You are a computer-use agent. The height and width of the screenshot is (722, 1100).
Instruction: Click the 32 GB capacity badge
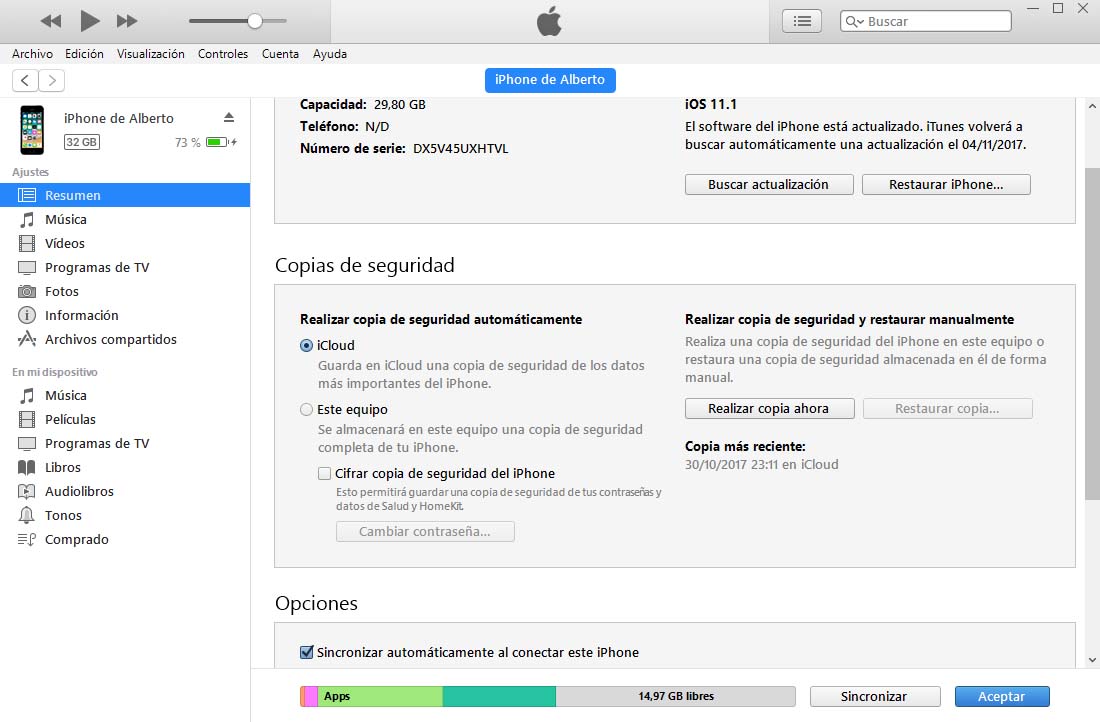coord(81,142)
